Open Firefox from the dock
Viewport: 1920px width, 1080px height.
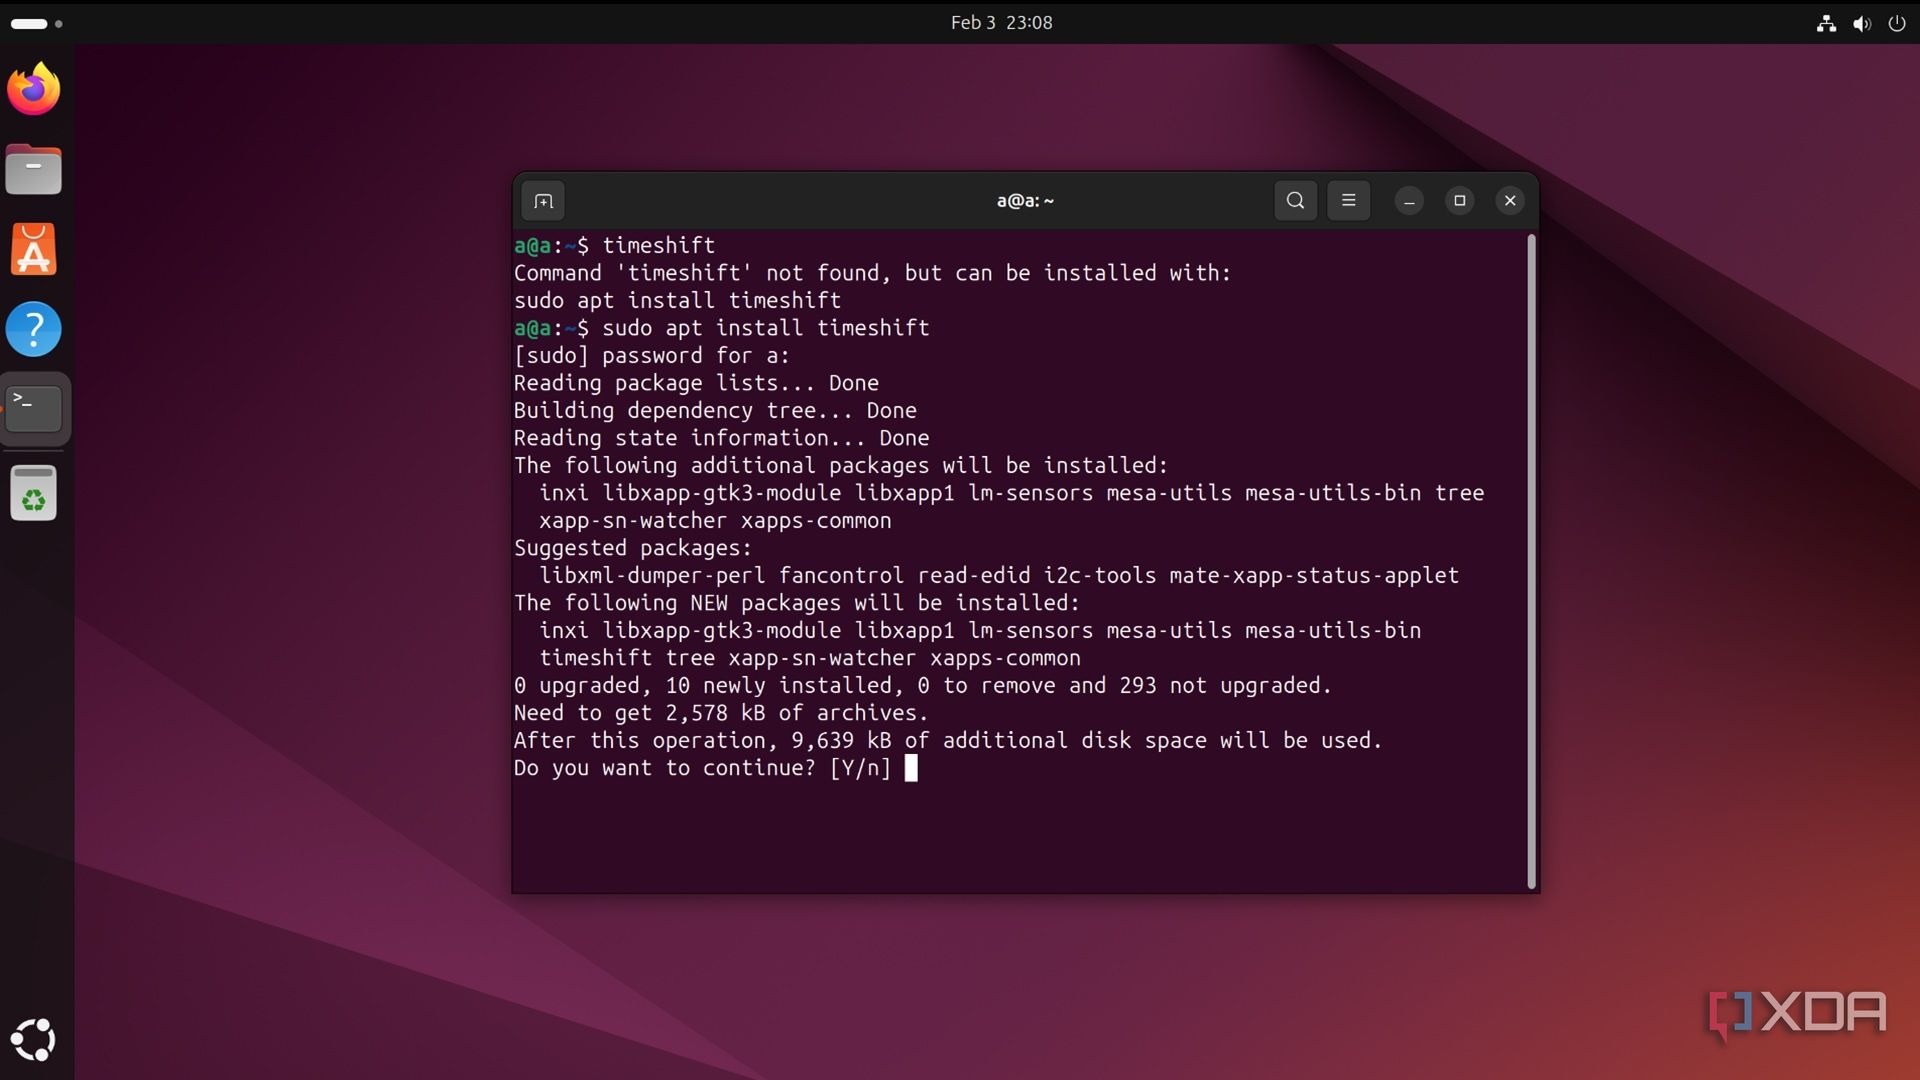pyautogui.click(x=34, y=89)
